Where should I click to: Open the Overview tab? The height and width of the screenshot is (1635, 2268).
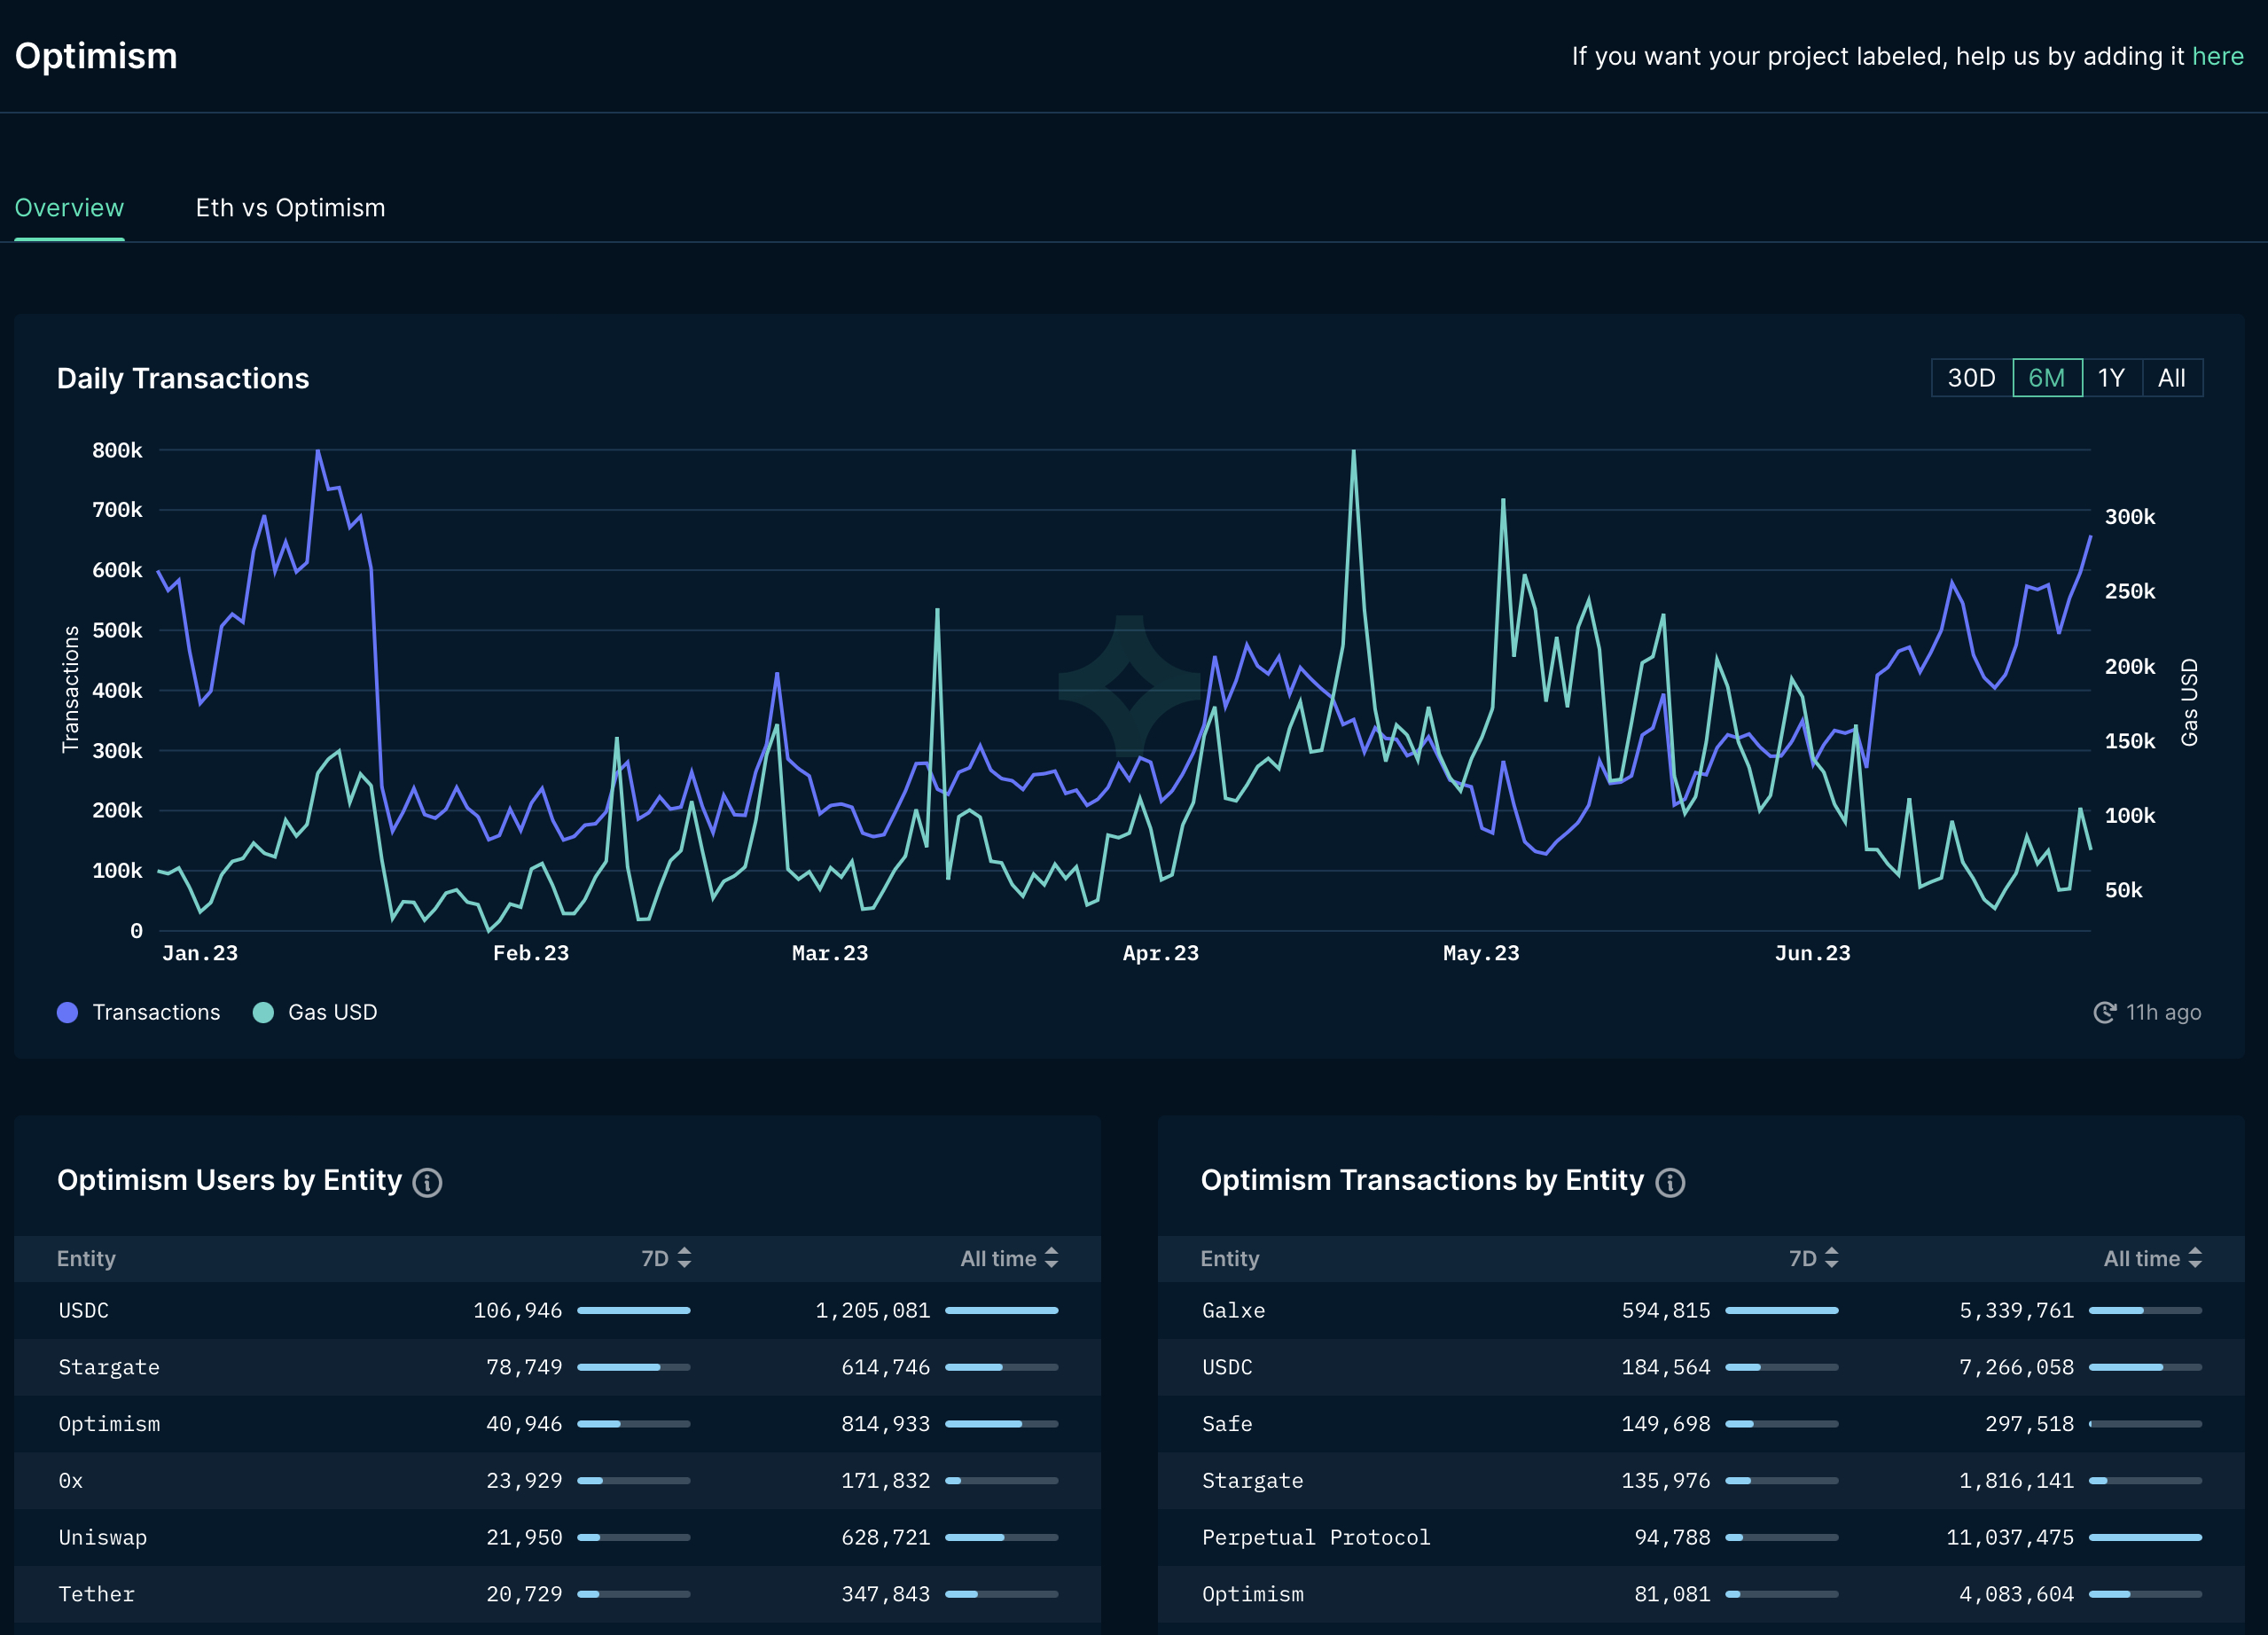coord(69,208)
